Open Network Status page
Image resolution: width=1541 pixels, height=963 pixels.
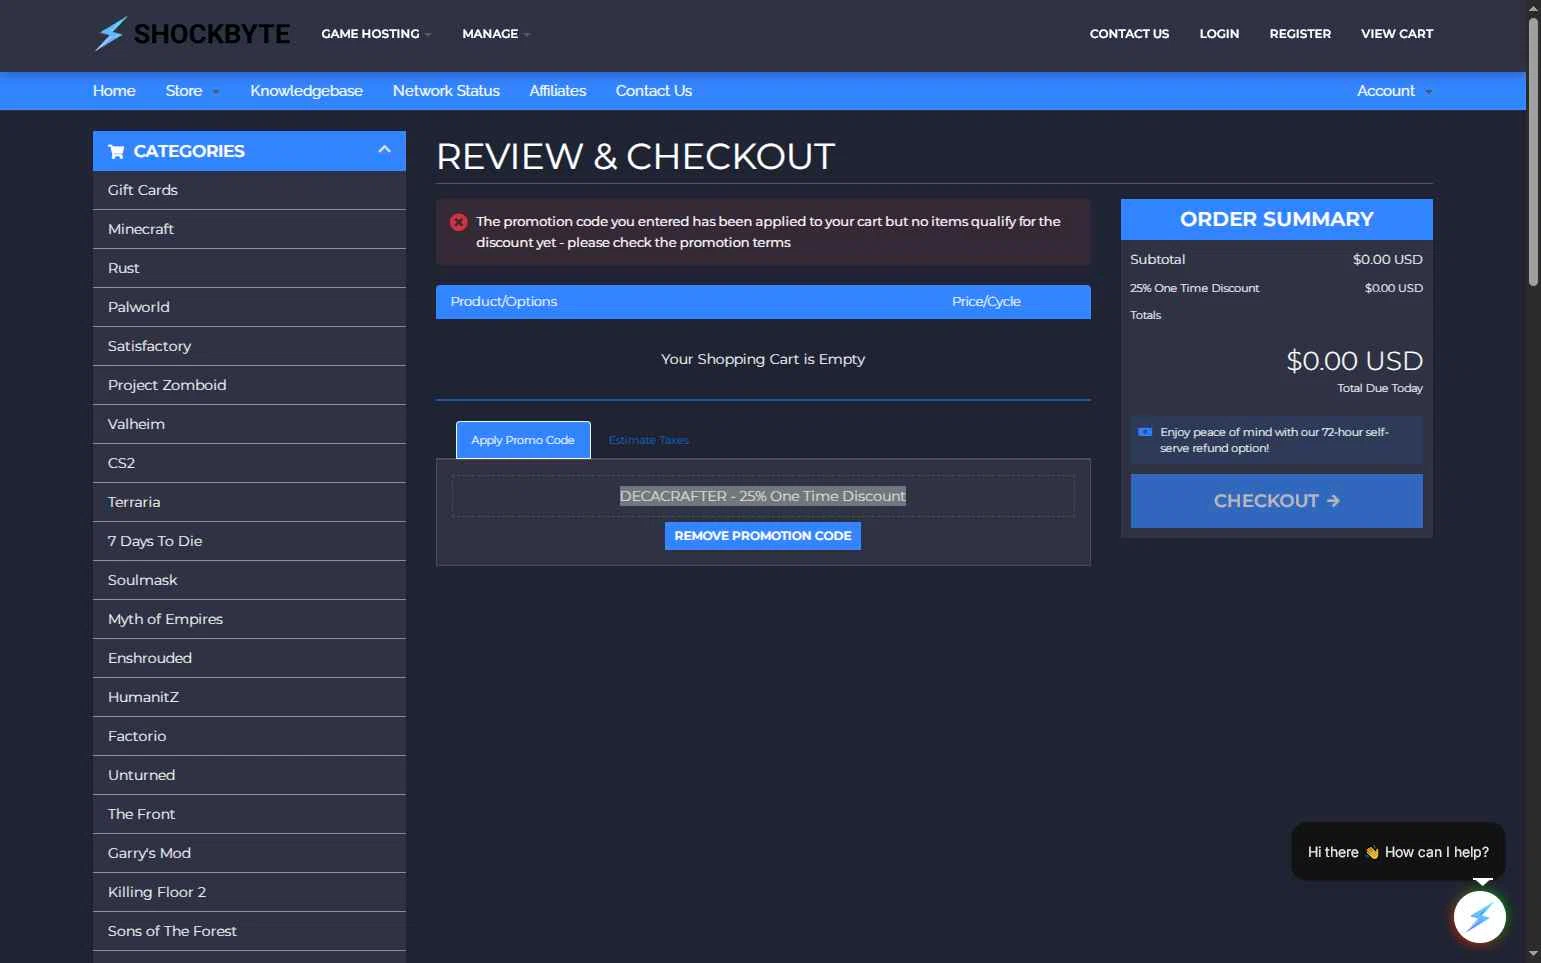pyautogui.click(x=446, y=91)
